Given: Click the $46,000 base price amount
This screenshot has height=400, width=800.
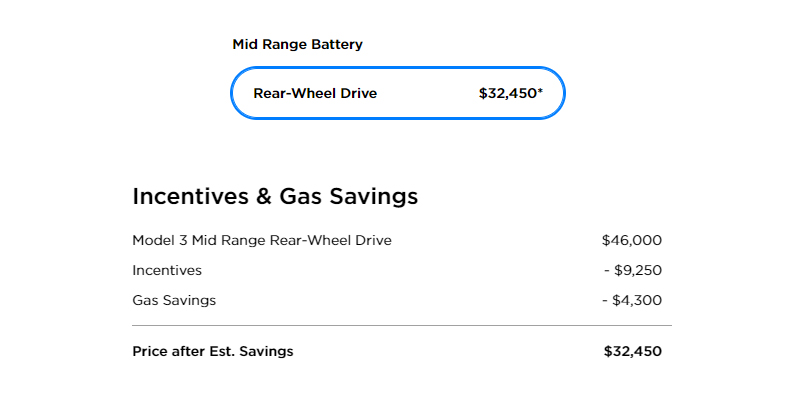Looking at the screenshot, I should 631,241.
